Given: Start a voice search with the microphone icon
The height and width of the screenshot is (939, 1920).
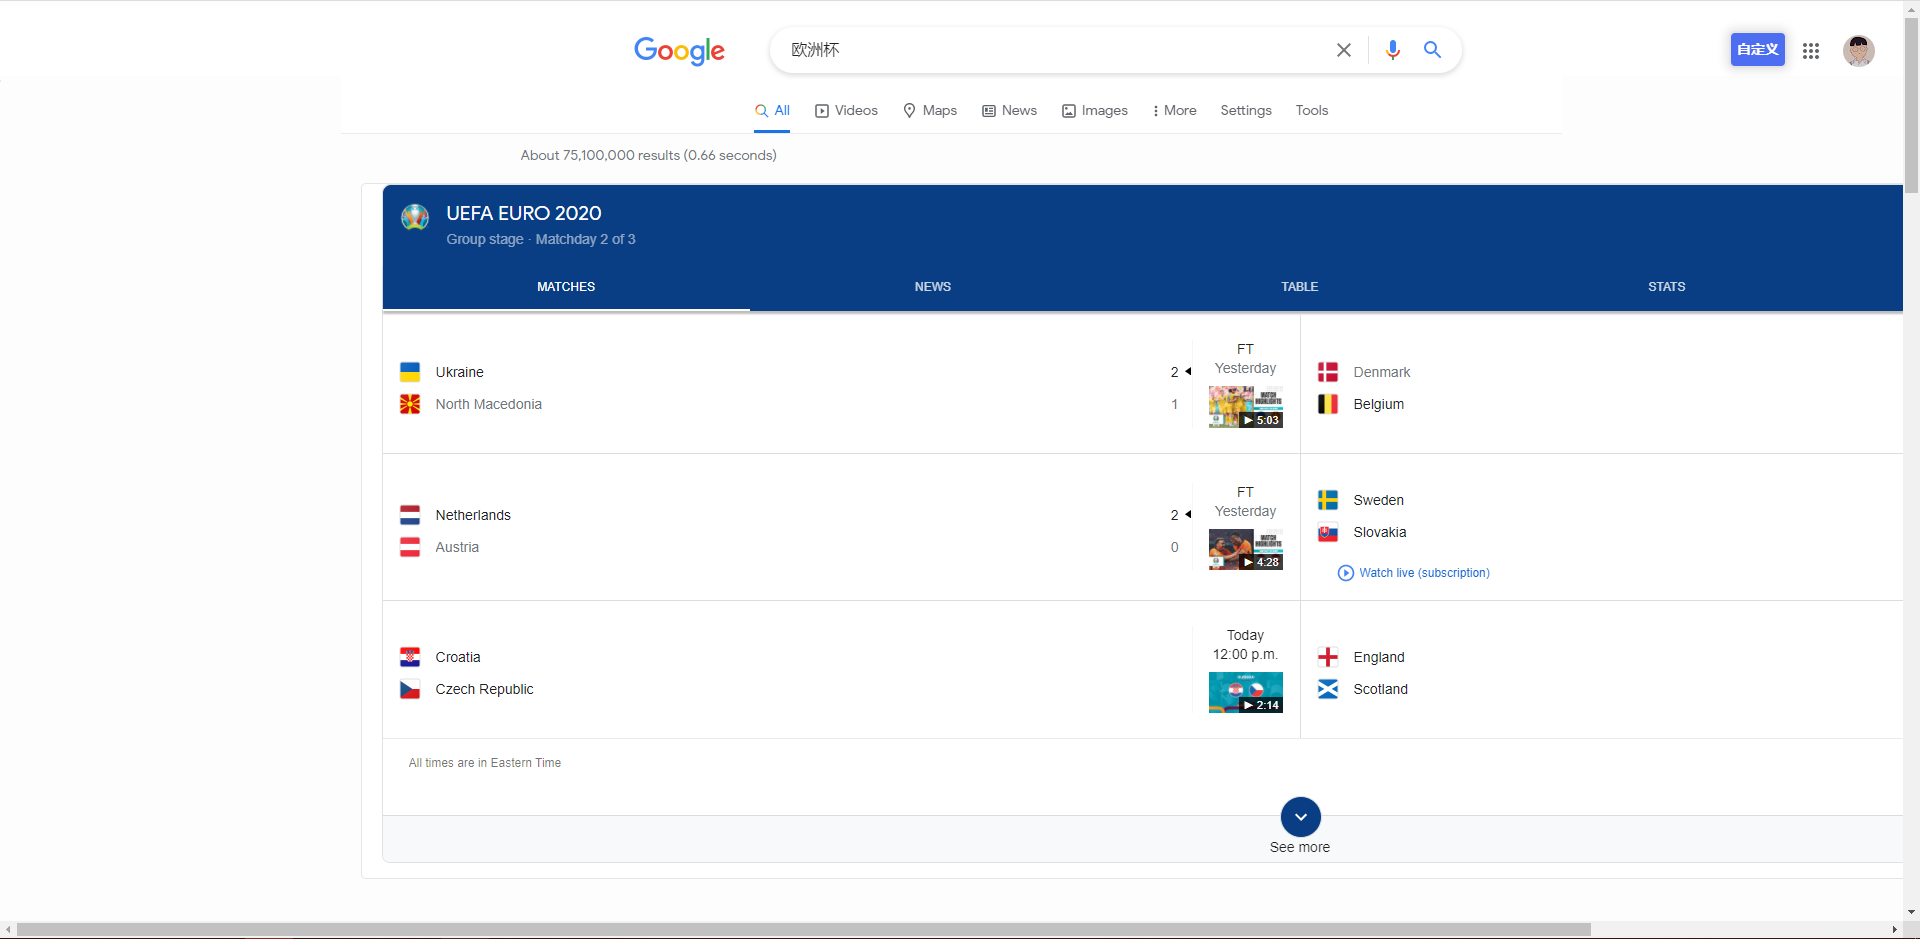Looking at the screenshot, I should [x=1393, y=50].
